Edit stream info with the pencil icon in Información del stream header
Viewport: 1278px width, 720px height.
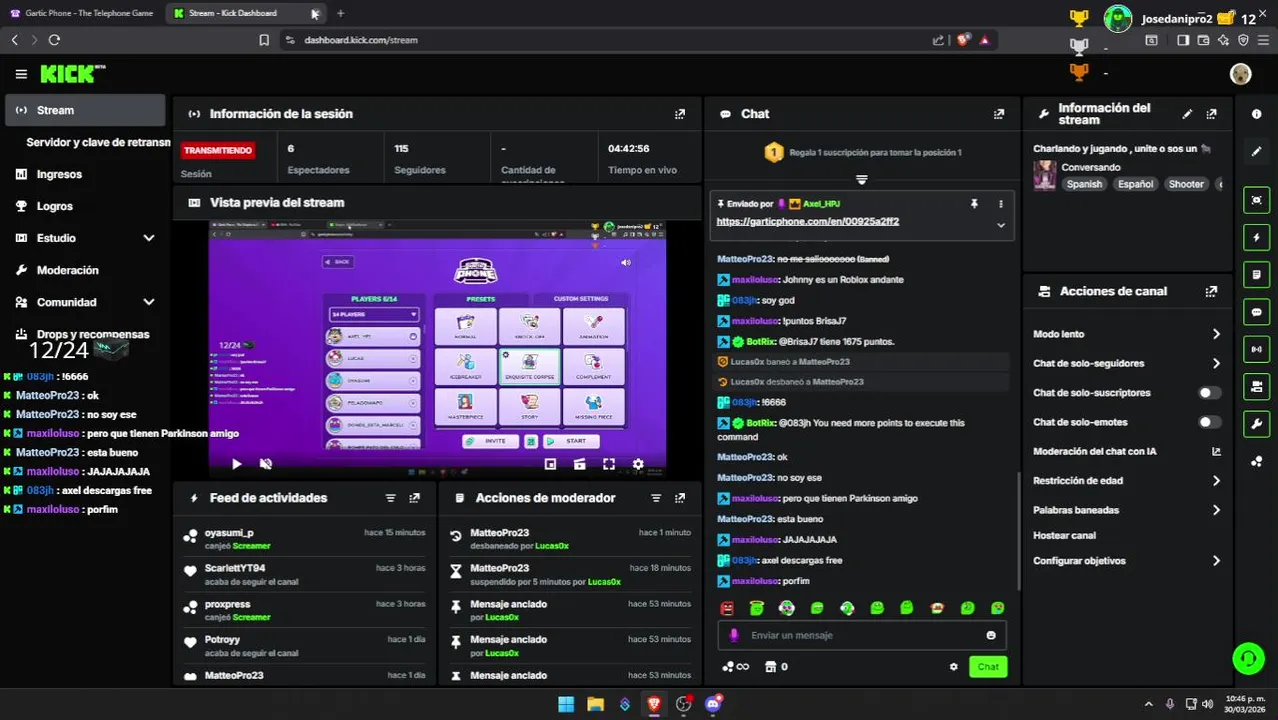1187,114
